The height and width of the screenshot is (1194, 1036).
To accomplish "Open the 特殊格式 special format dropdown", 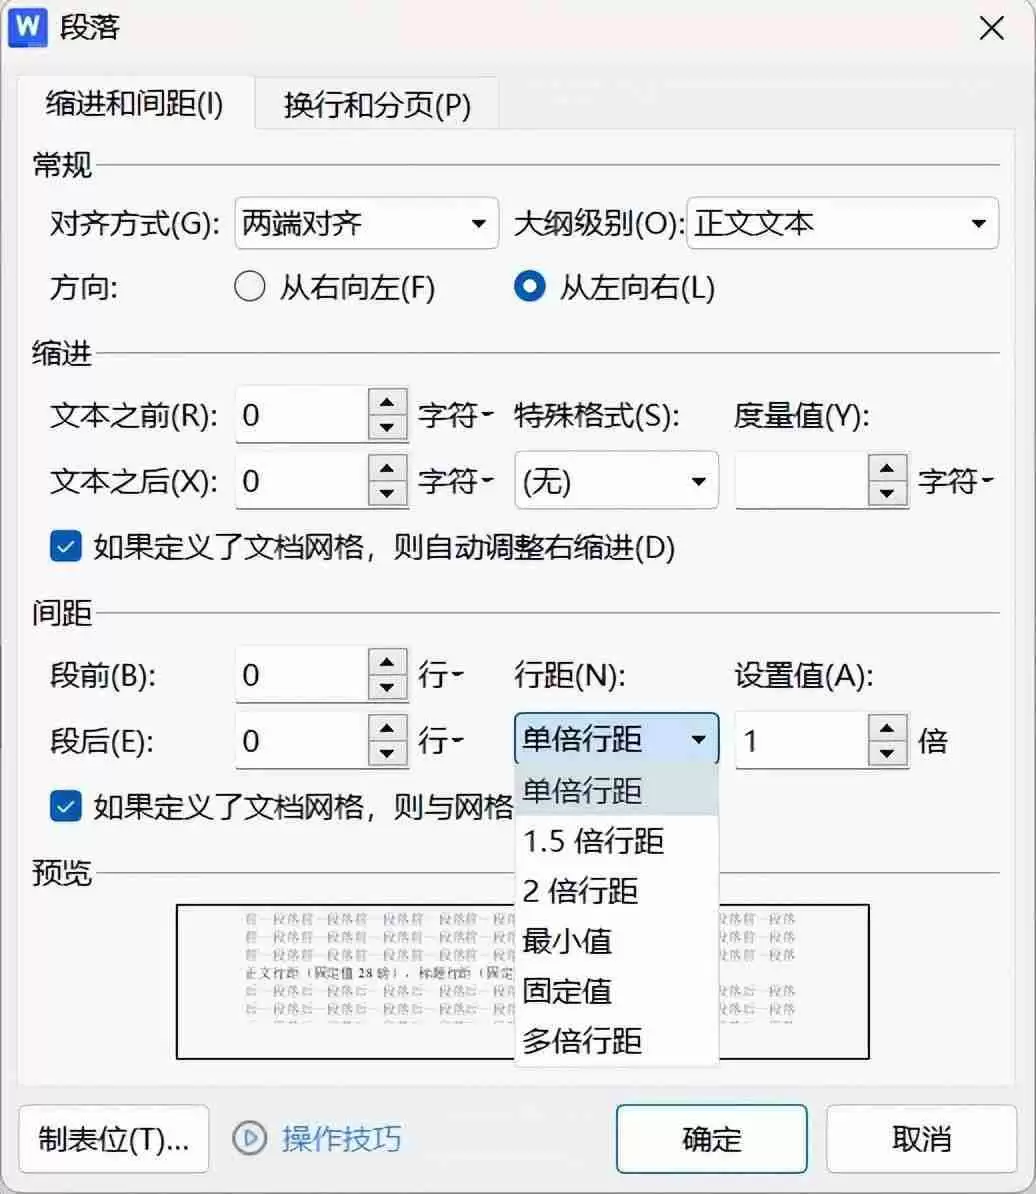I will click(700, 480).
